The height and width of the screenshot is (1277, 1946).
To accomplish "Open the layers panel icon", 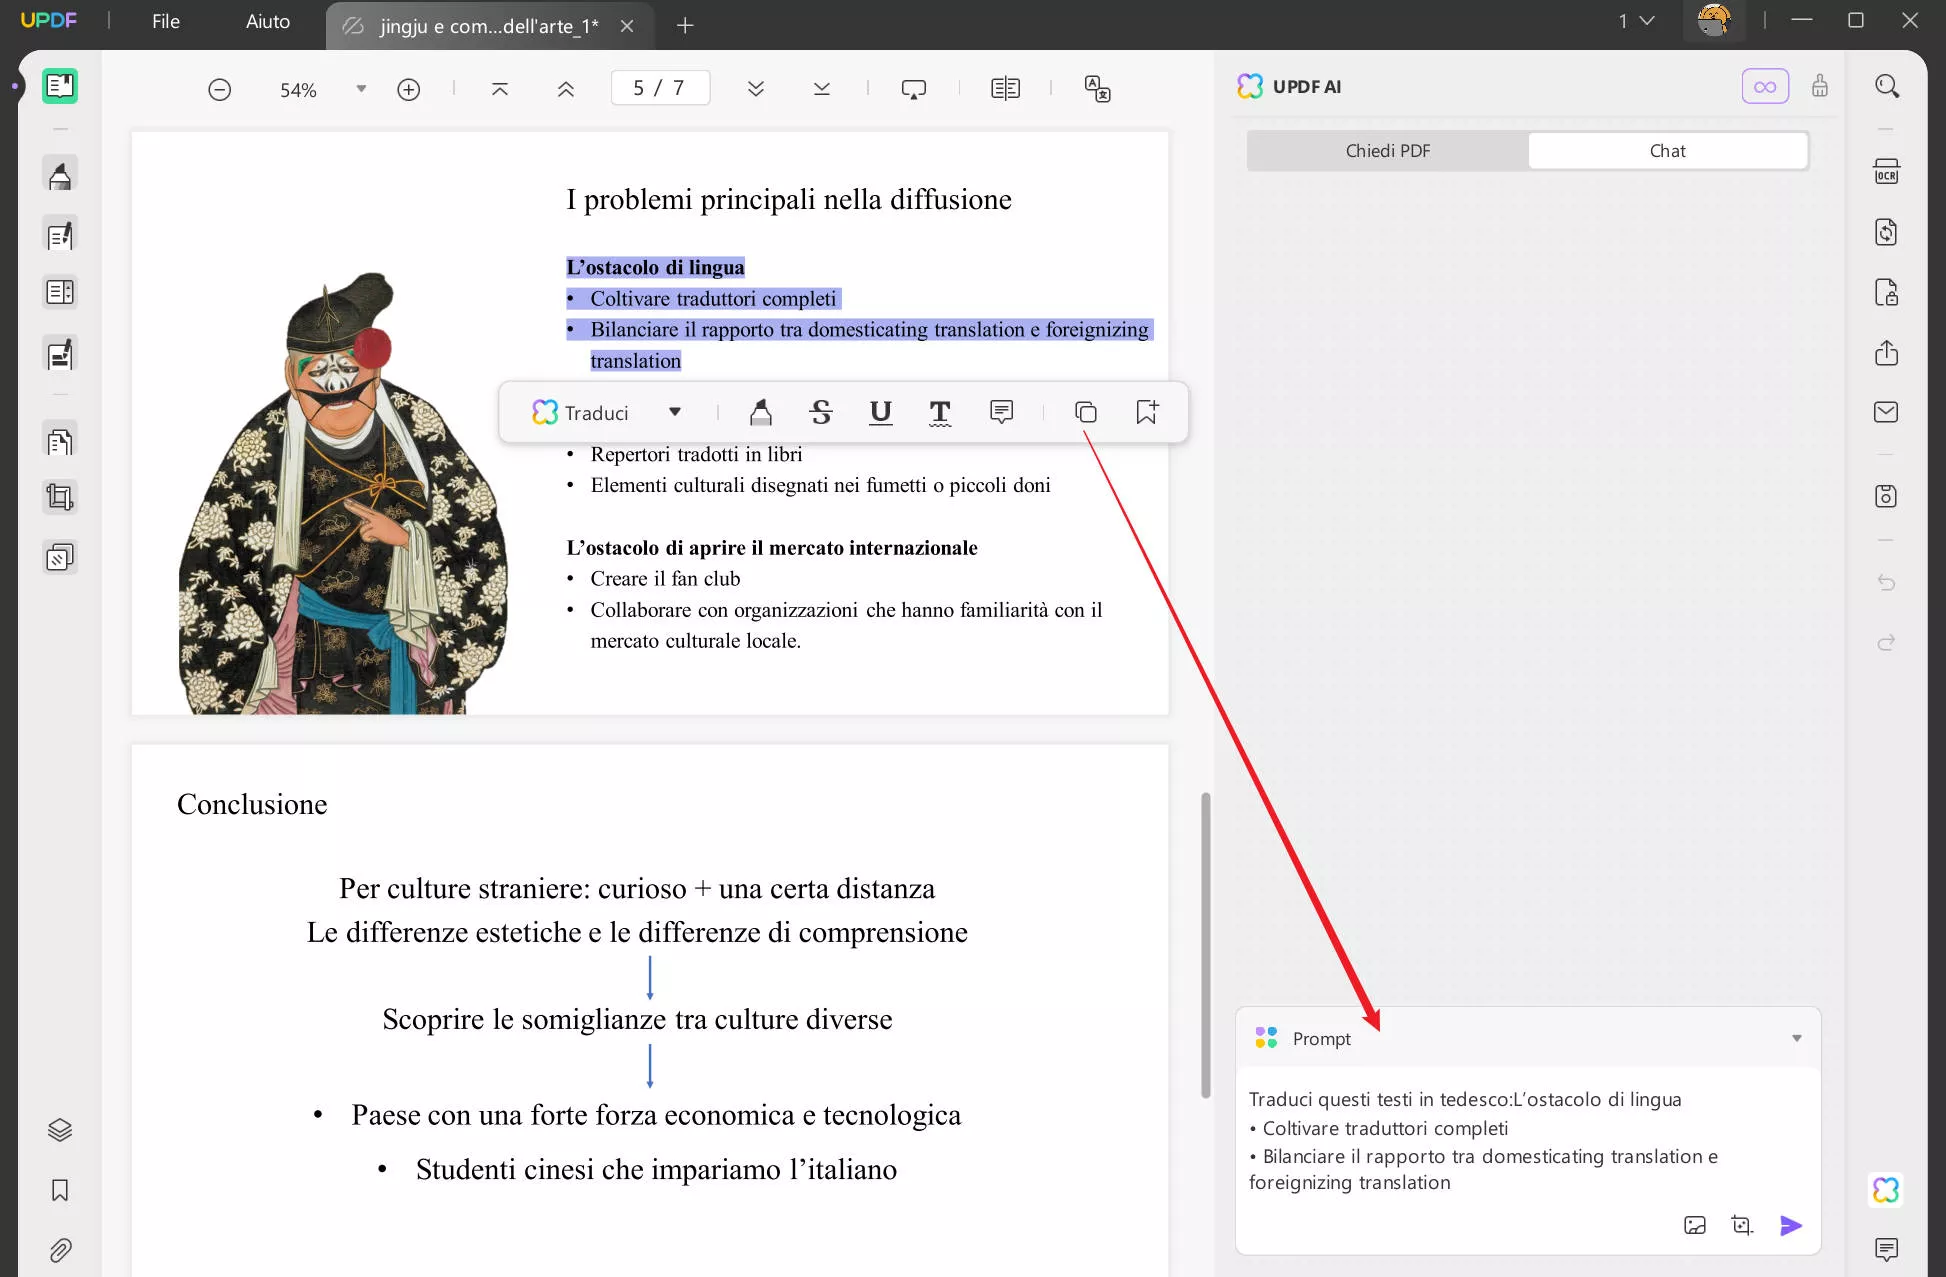I will [60, 1130].
